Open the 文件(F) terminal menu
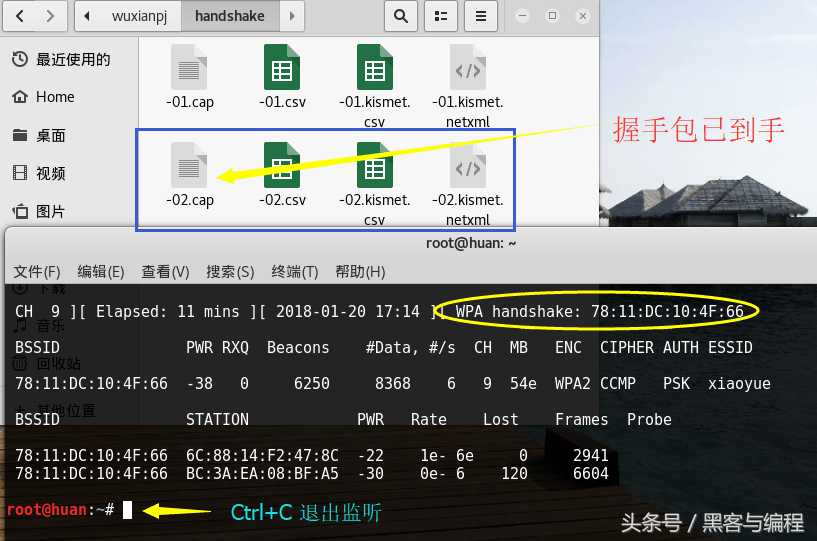 37,272
